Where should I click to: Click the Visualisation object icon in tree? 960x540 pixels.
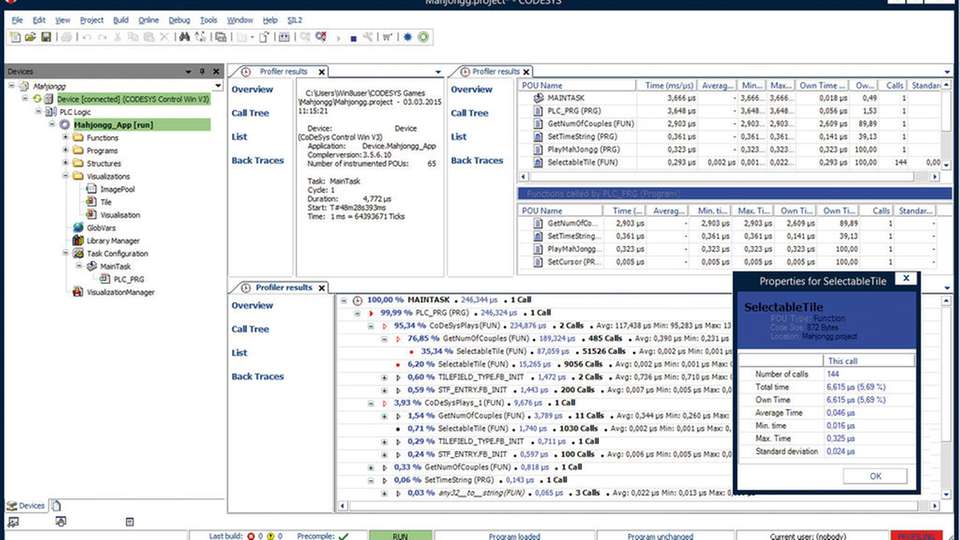click(x=91, y=215)
